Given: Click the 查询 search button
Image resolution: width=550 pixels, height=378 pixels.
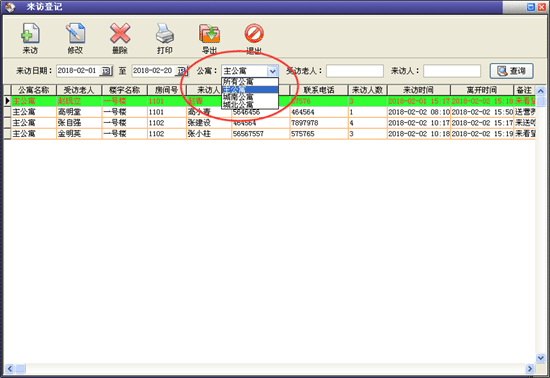Looking at the screenshot, I should tap(511, 71).
